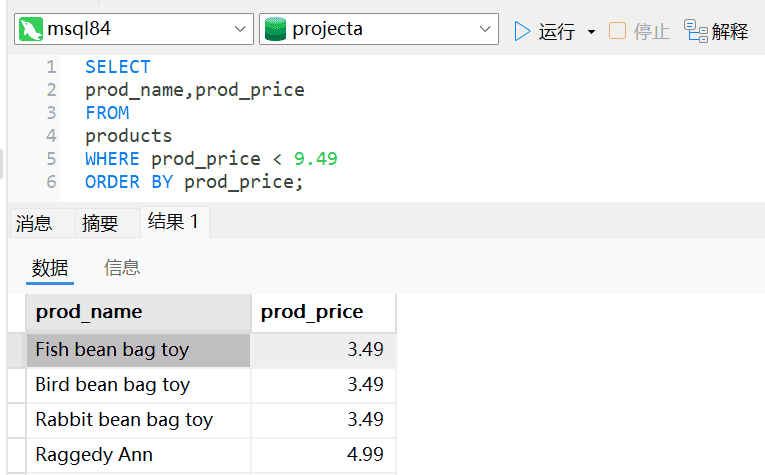The height and width of the screenshot is (475, 765).
Task: Click the 运行 button label
Action: [557, 32]
